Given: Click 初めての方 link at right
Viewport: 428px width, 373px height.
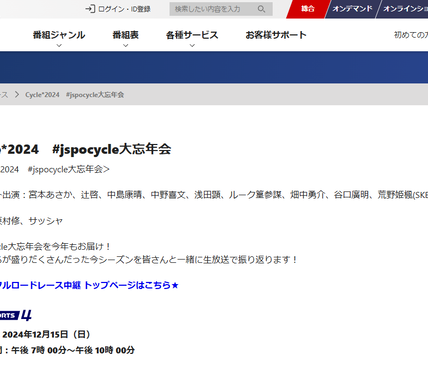Looking at the screenshot, I should (x=411, y=35).
